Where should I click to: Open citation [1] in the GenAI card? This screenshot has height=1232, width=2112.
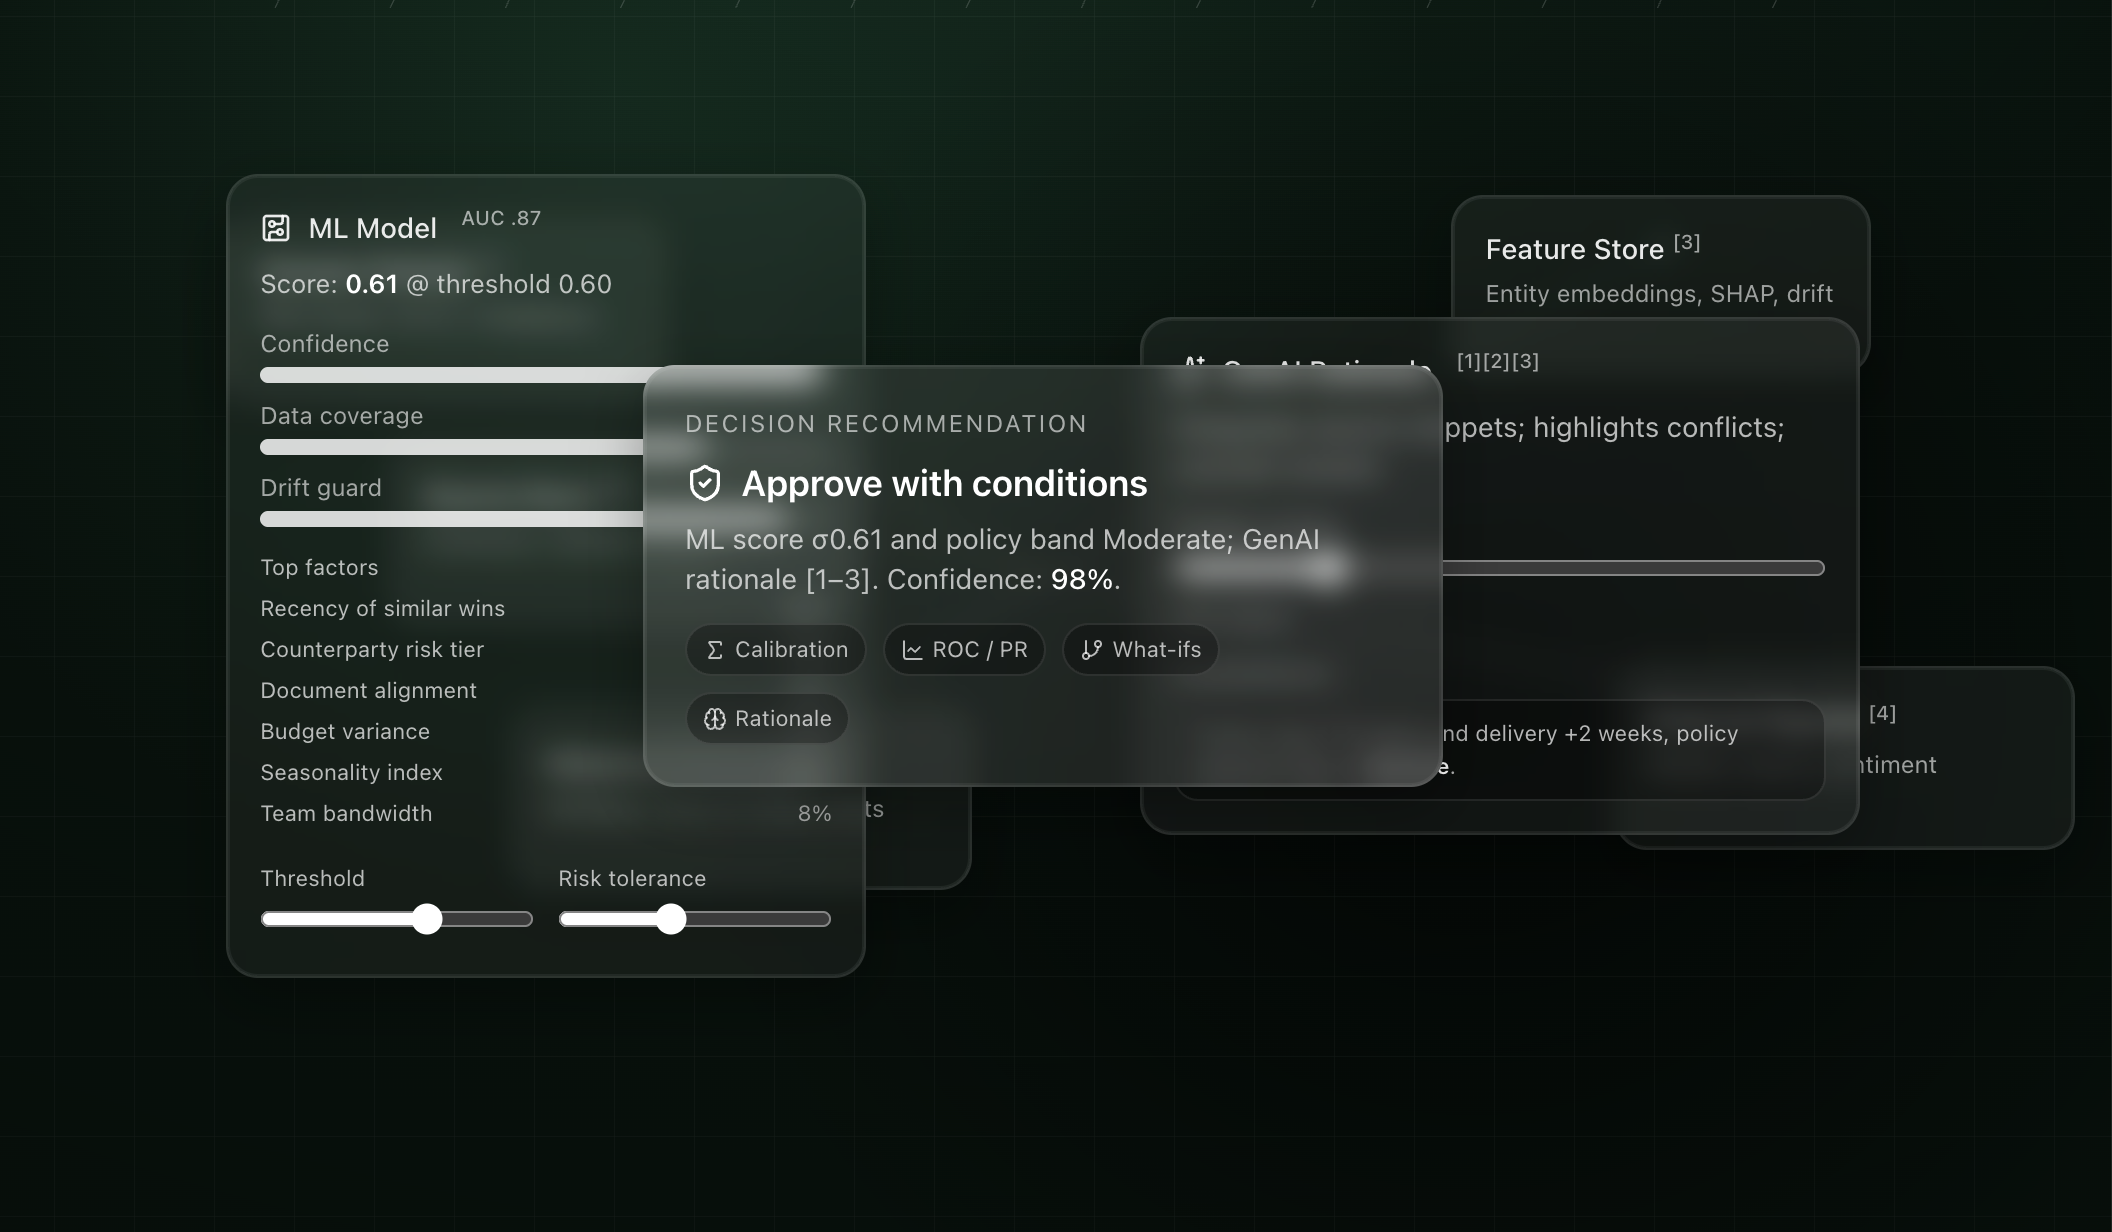click(1468, 361)
